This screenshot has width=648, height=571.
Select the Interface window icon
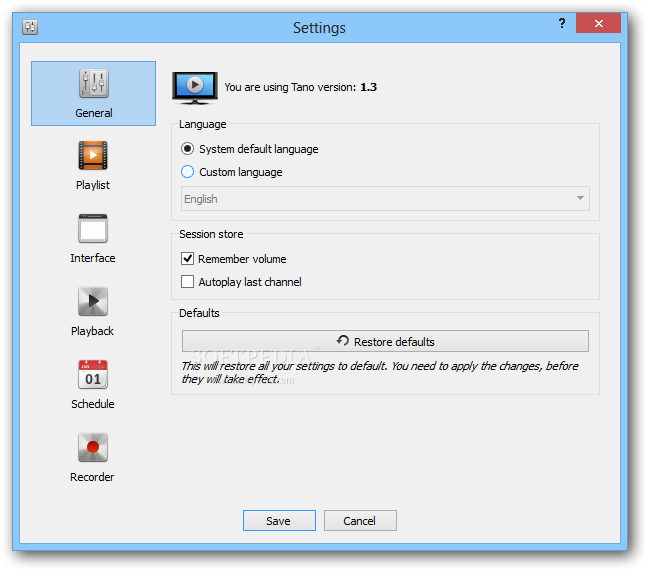tap(93, 228)
